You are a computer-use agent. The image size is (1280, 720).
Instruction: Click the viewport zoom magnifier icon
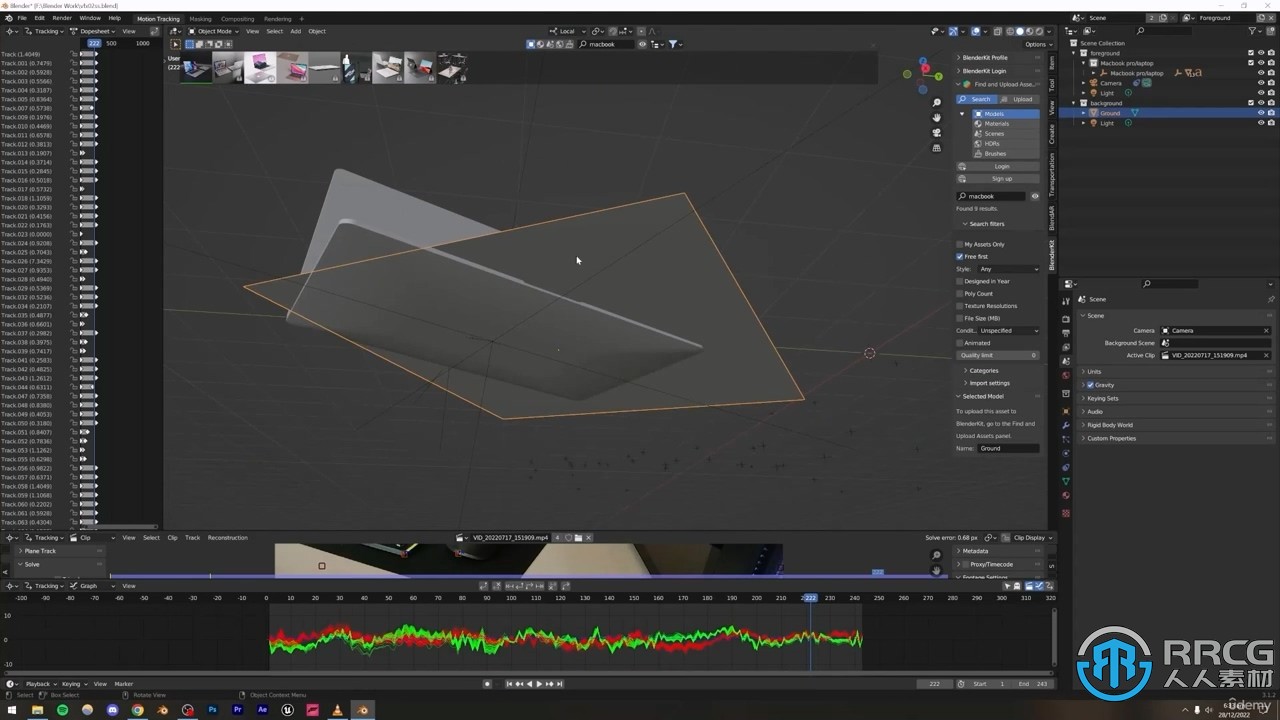point(936,103)
